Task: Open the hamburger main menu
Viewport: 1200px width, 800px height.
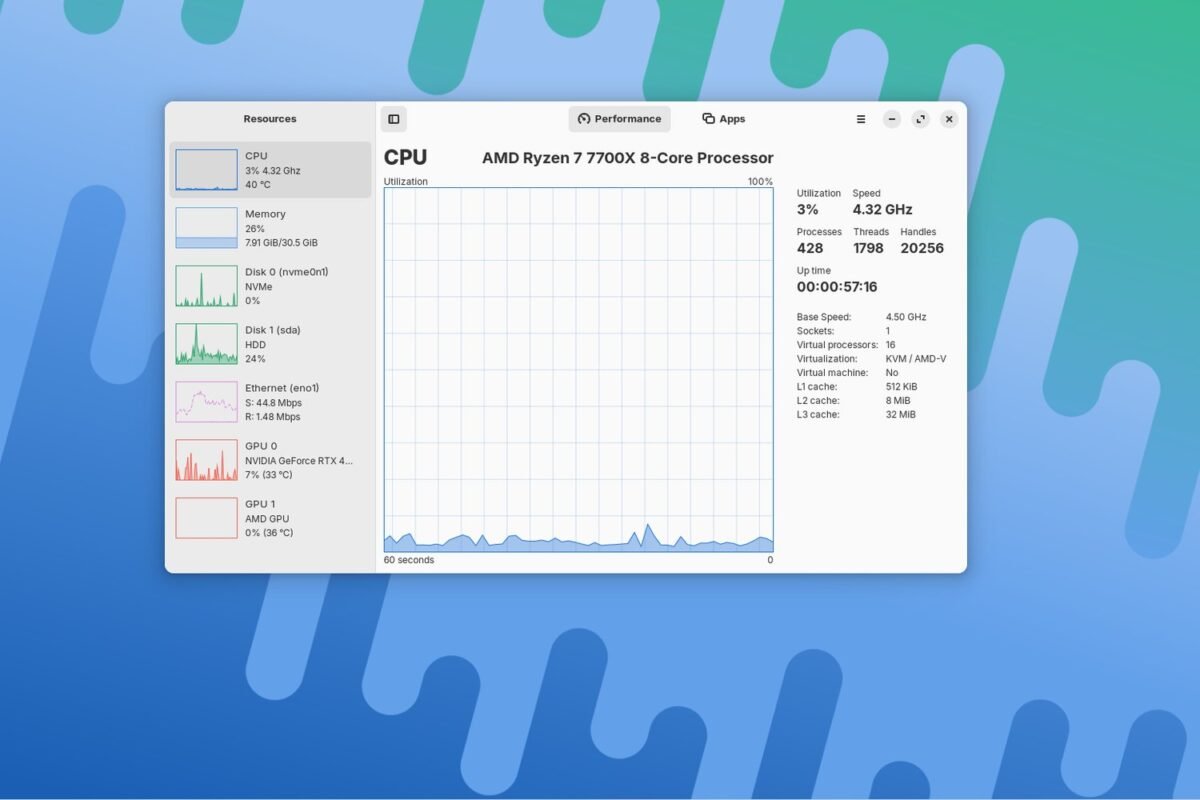Action: point(861,119)
